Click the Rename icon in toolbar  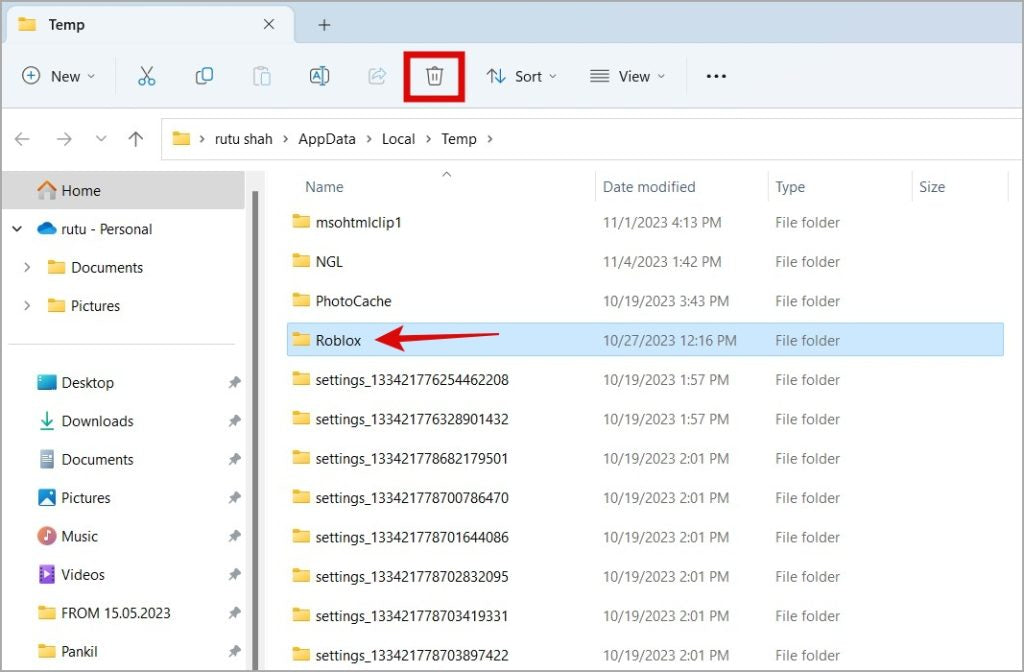319,76
